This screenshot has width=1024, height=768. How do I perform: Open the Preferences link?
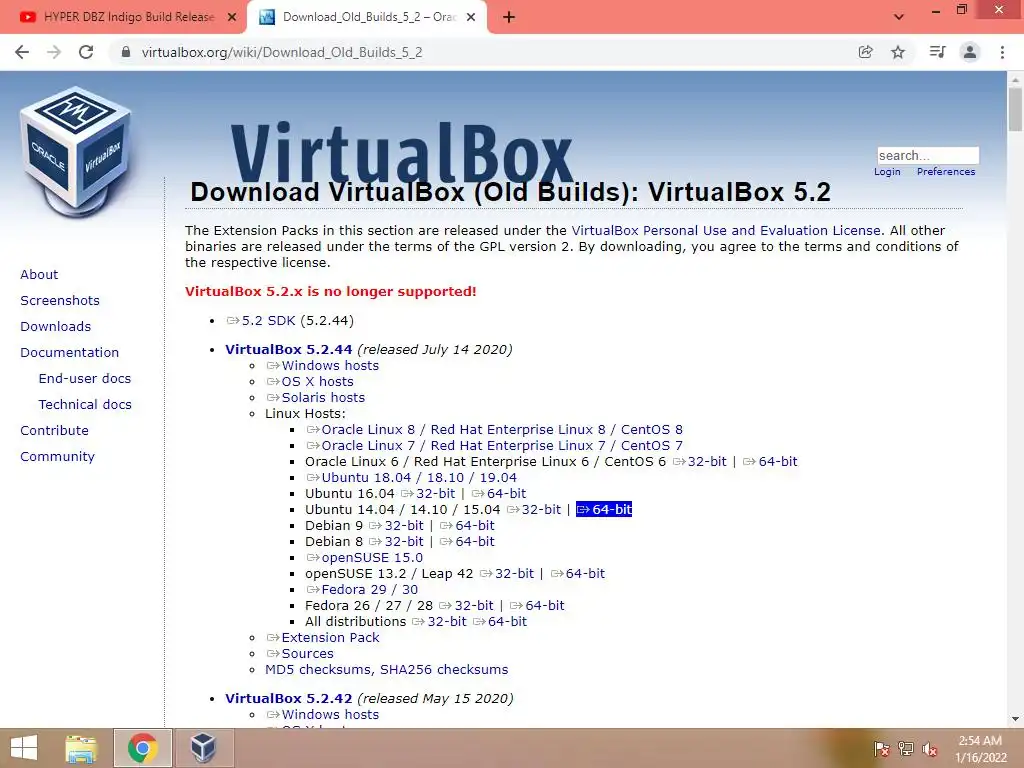[946, 172]
